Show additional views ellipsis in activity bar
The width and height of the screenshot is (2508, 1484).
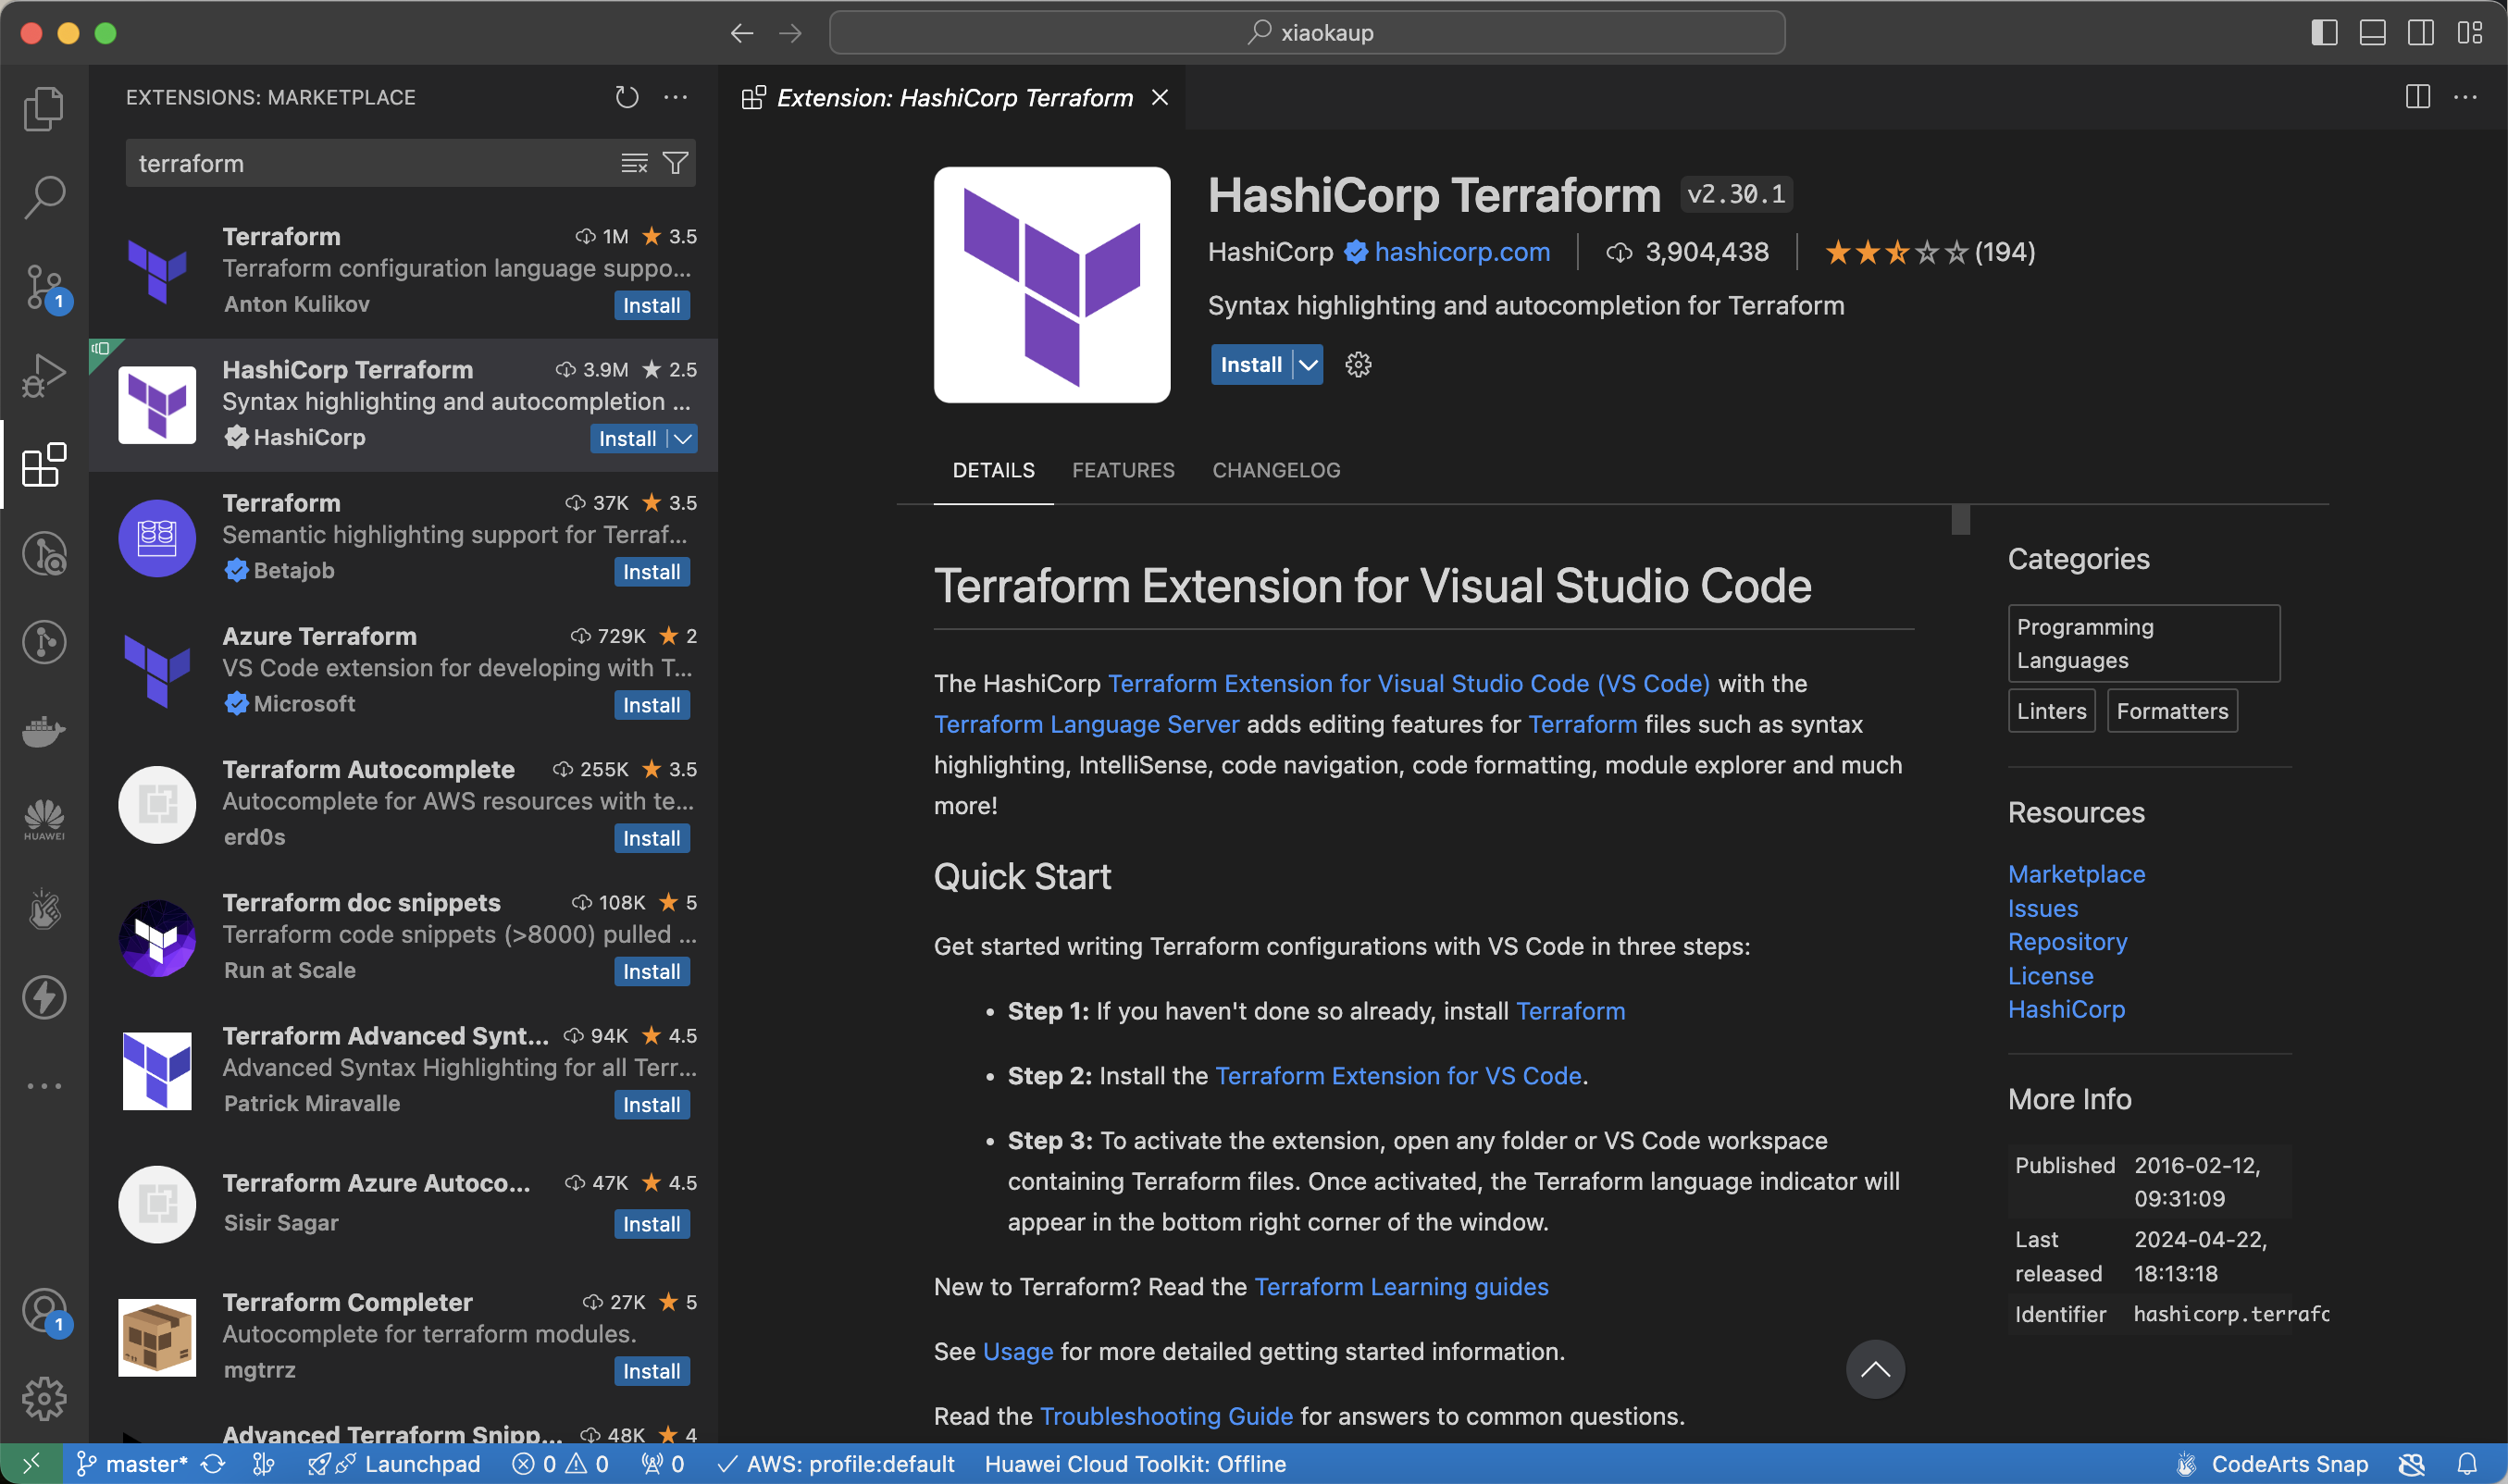point(44,1086)
